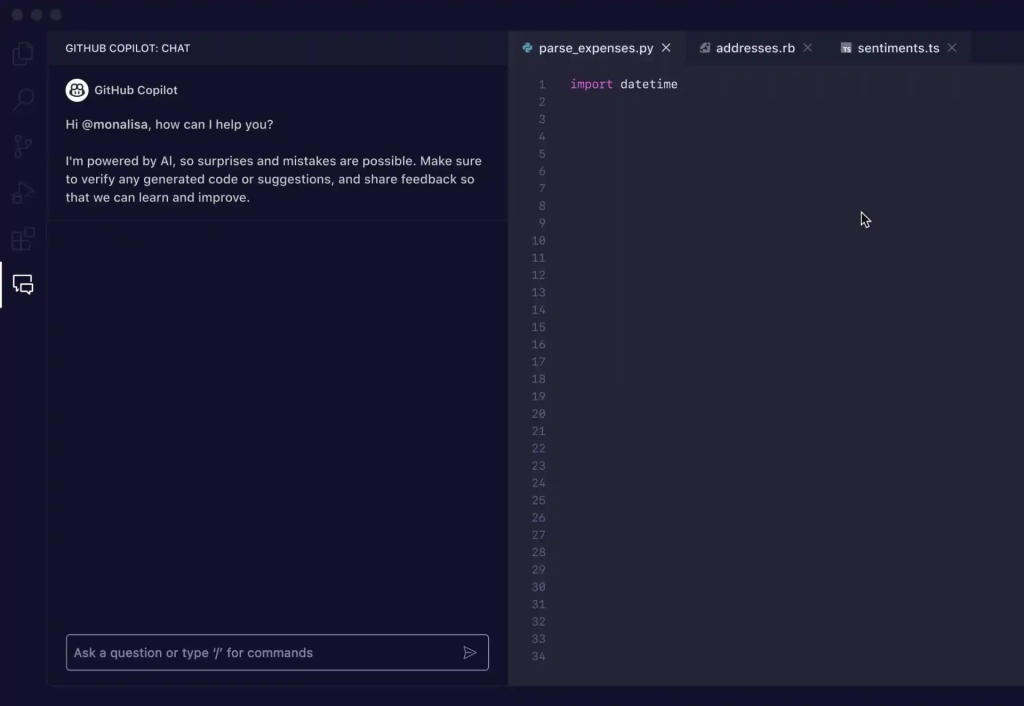Screen dimensions: 1024x706
Task: Close the sentiments.ts editor tab
Action: (x=952, y=48)
